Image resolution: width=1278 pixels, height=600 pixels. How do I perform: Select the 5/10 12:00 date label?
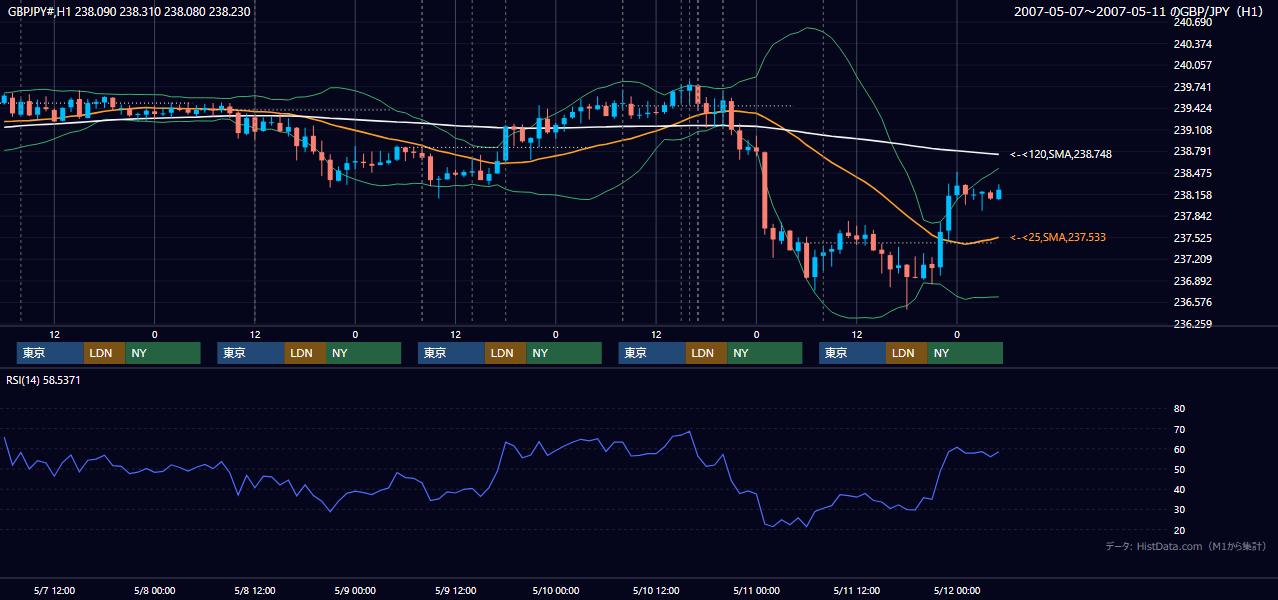[656, 590]
